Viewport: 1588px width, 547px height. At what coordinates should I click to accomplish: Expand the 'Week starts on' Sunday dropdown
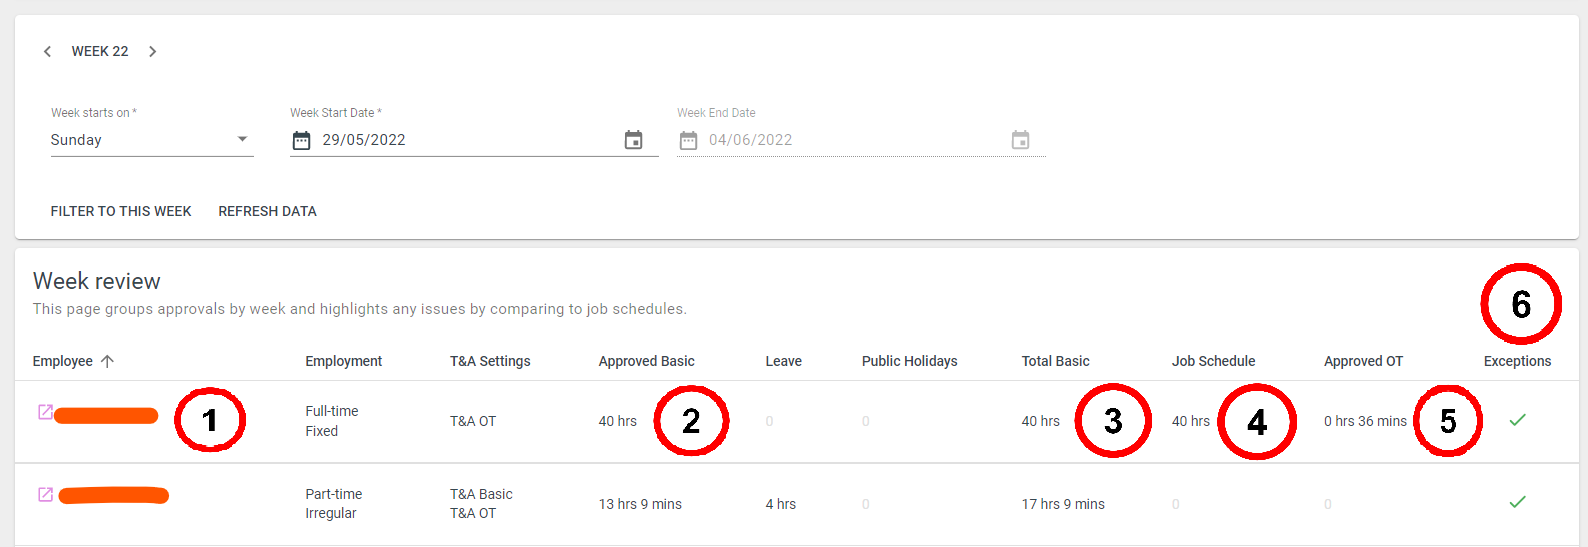point(152,140)
